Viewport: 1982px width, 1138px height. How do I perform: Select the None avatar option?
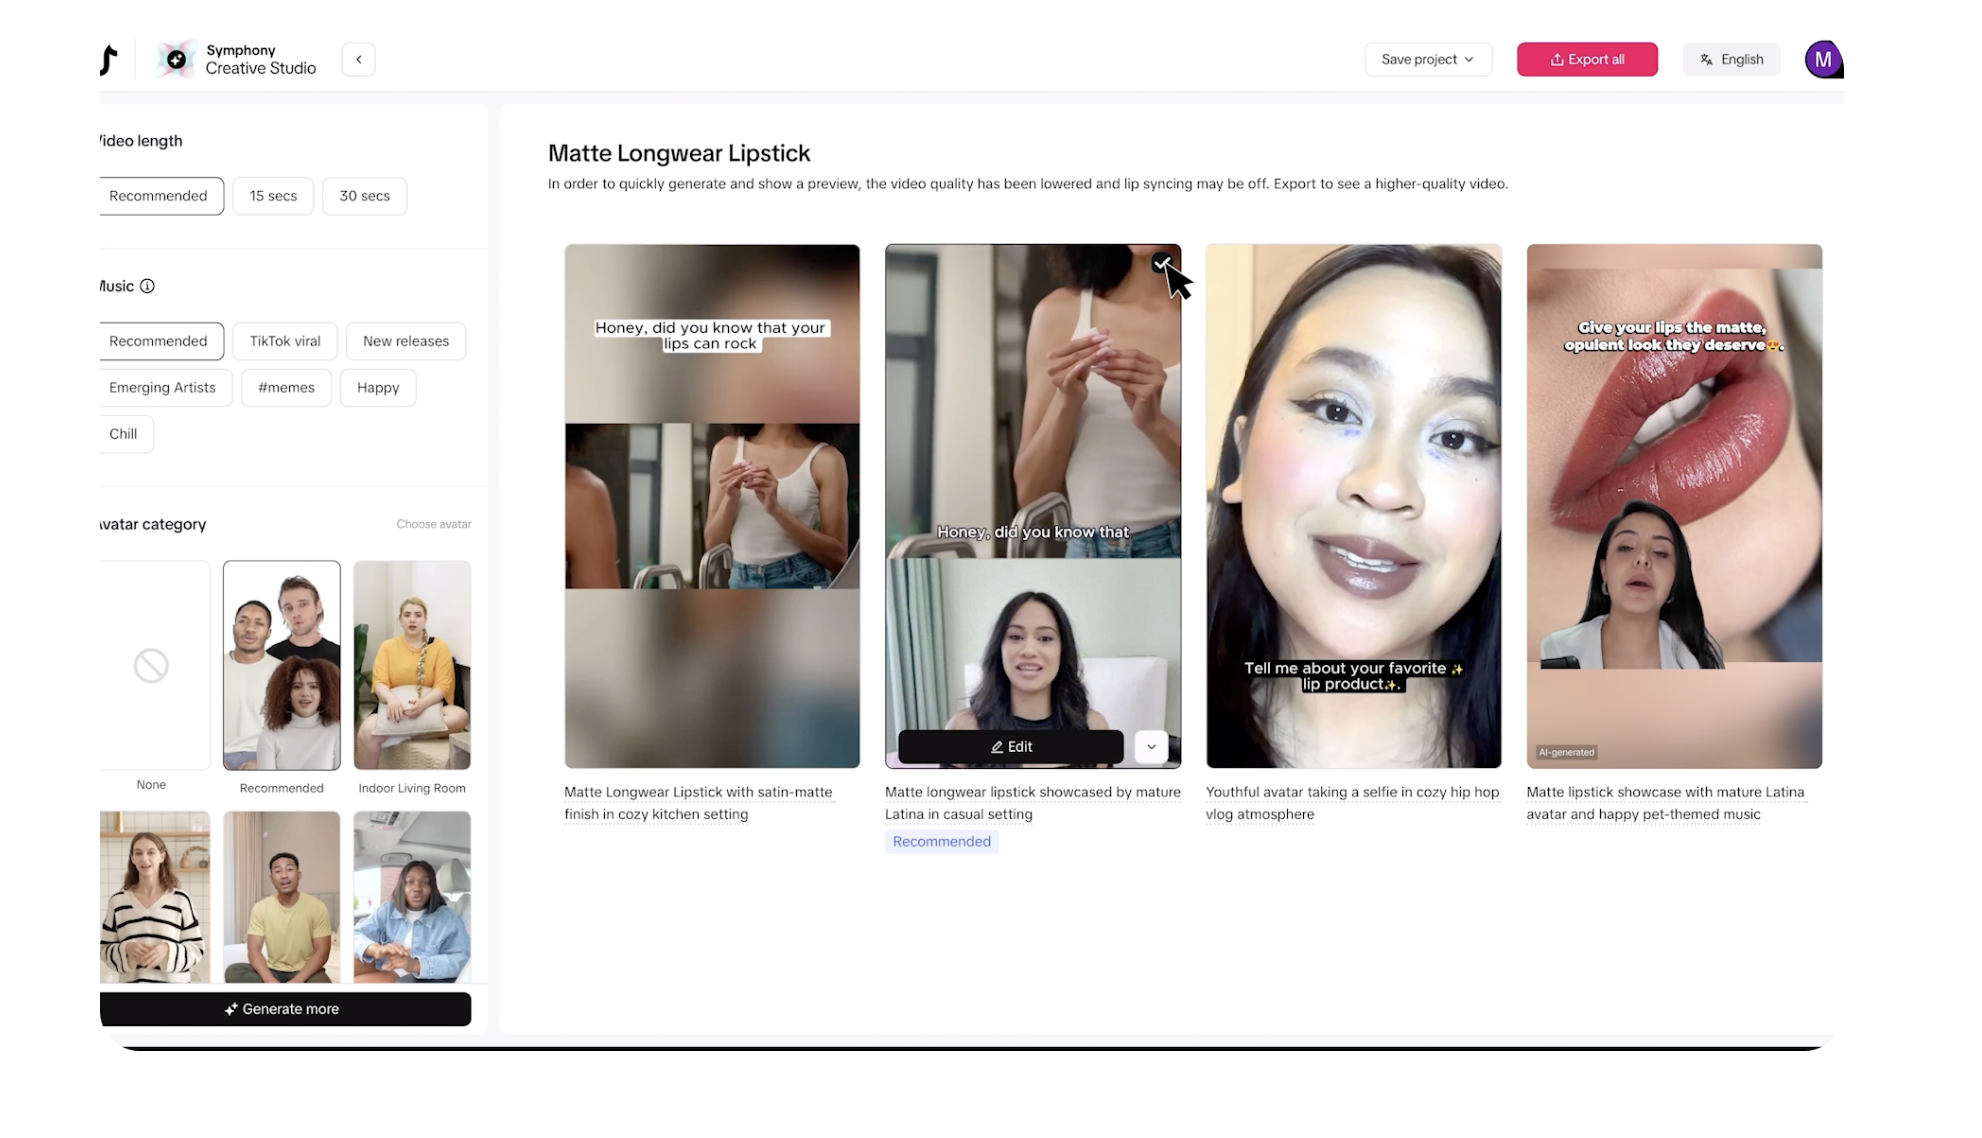click(x=152, y=666)
